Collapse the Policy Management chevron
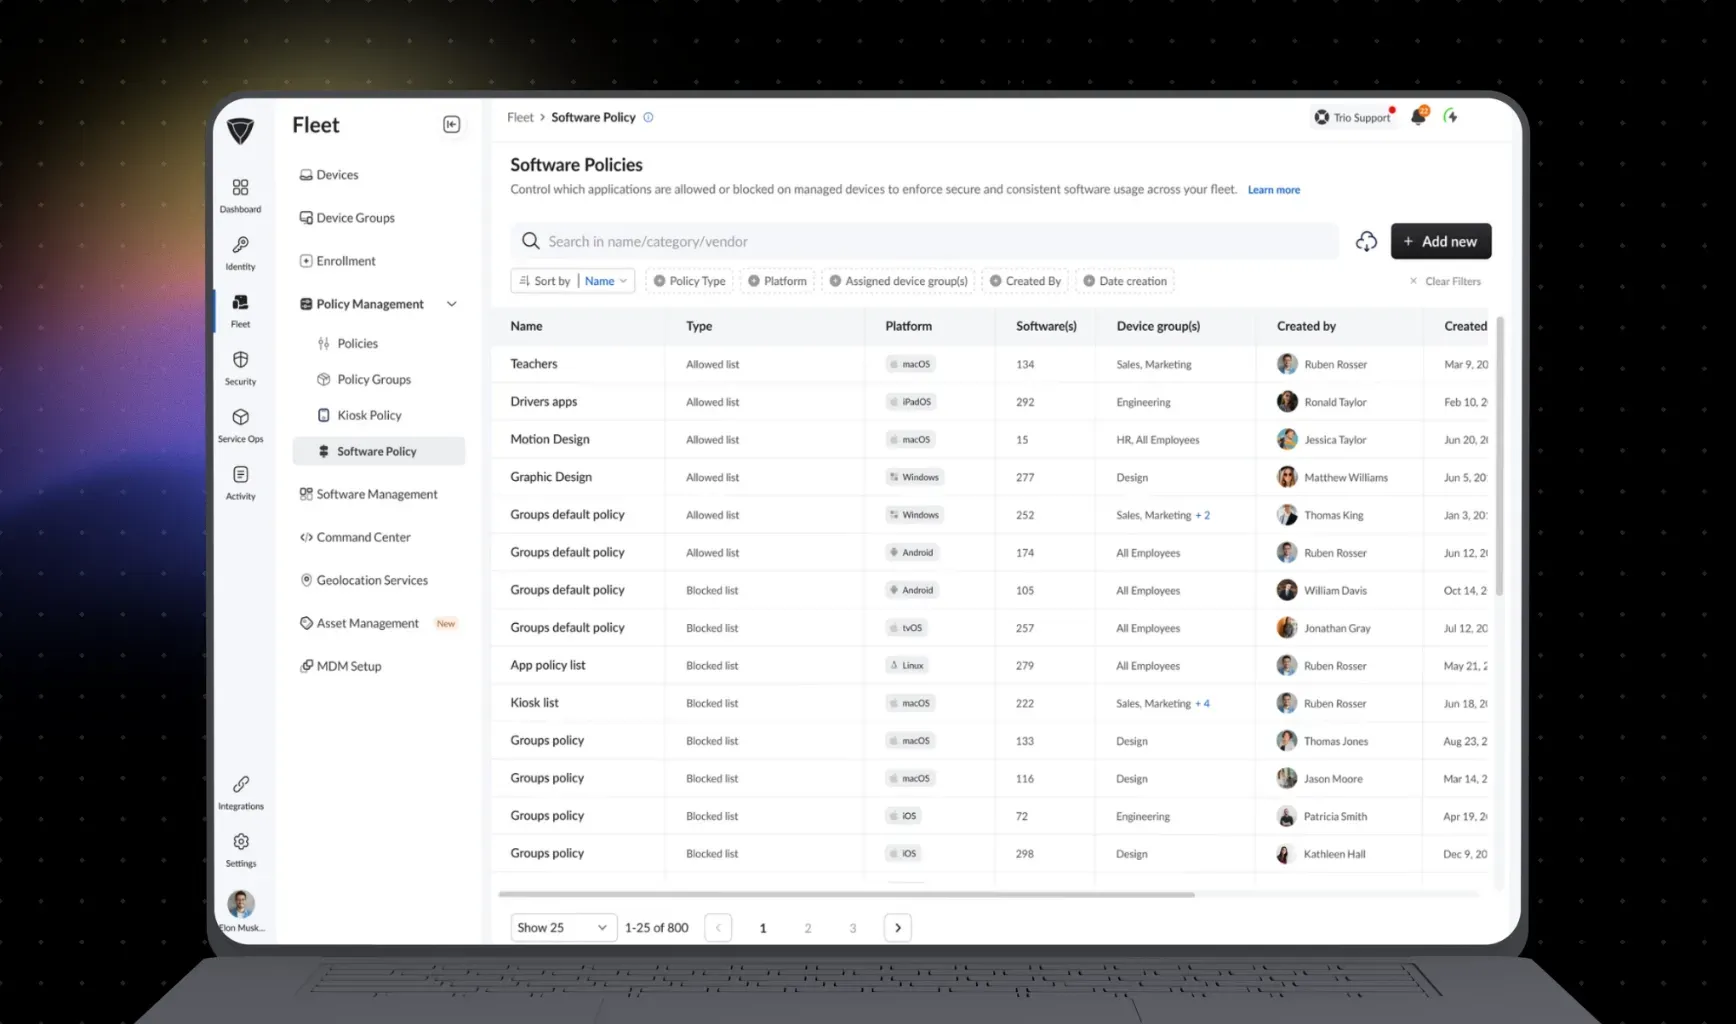 451,304
